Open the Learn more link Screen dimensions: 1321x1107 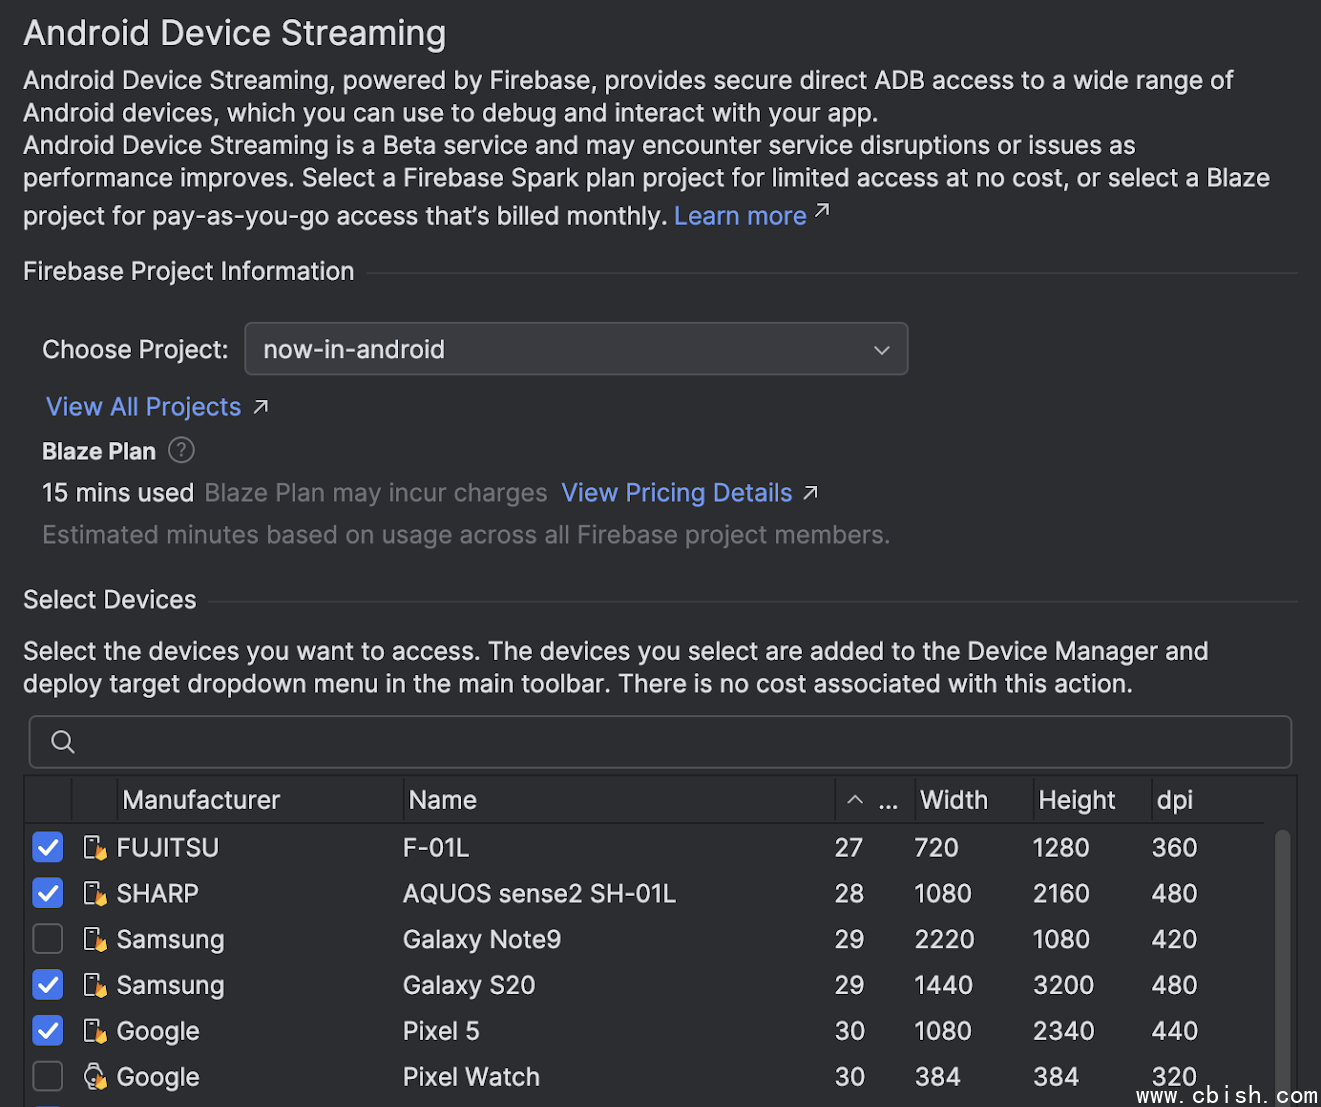coord(741,216)
